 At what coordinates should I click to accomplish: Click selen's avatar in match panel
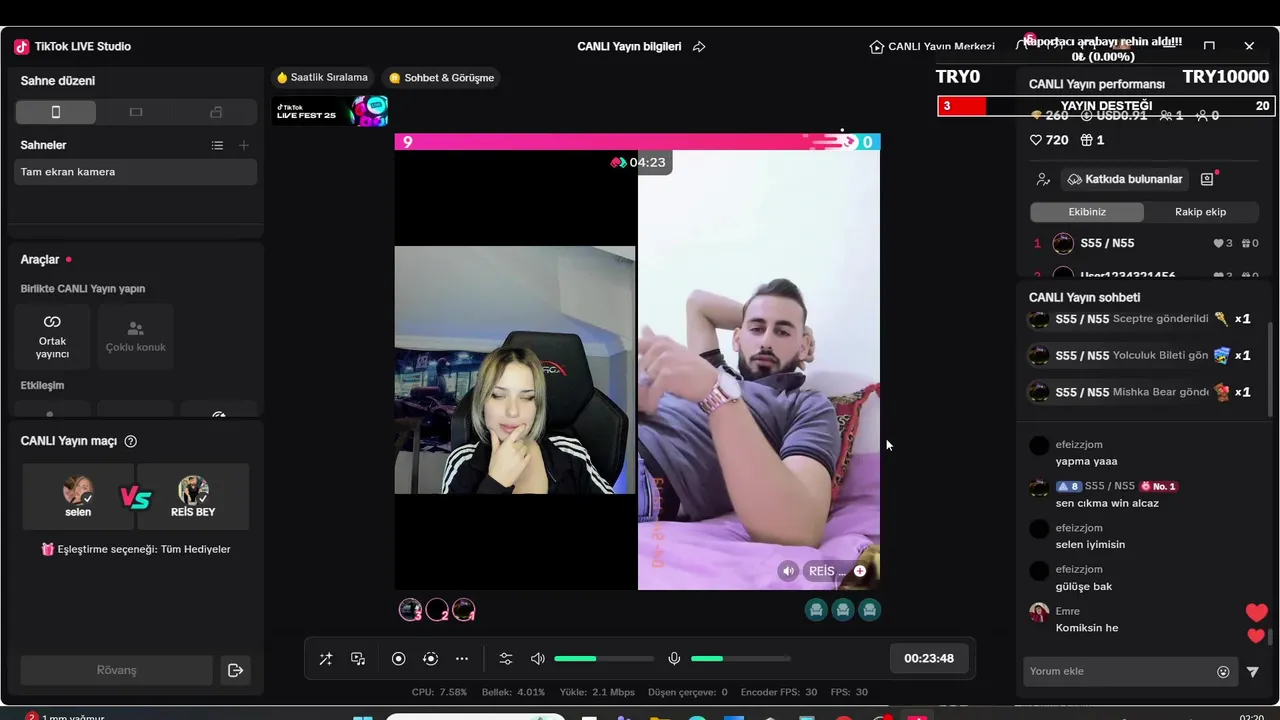(x=78, y=490)
